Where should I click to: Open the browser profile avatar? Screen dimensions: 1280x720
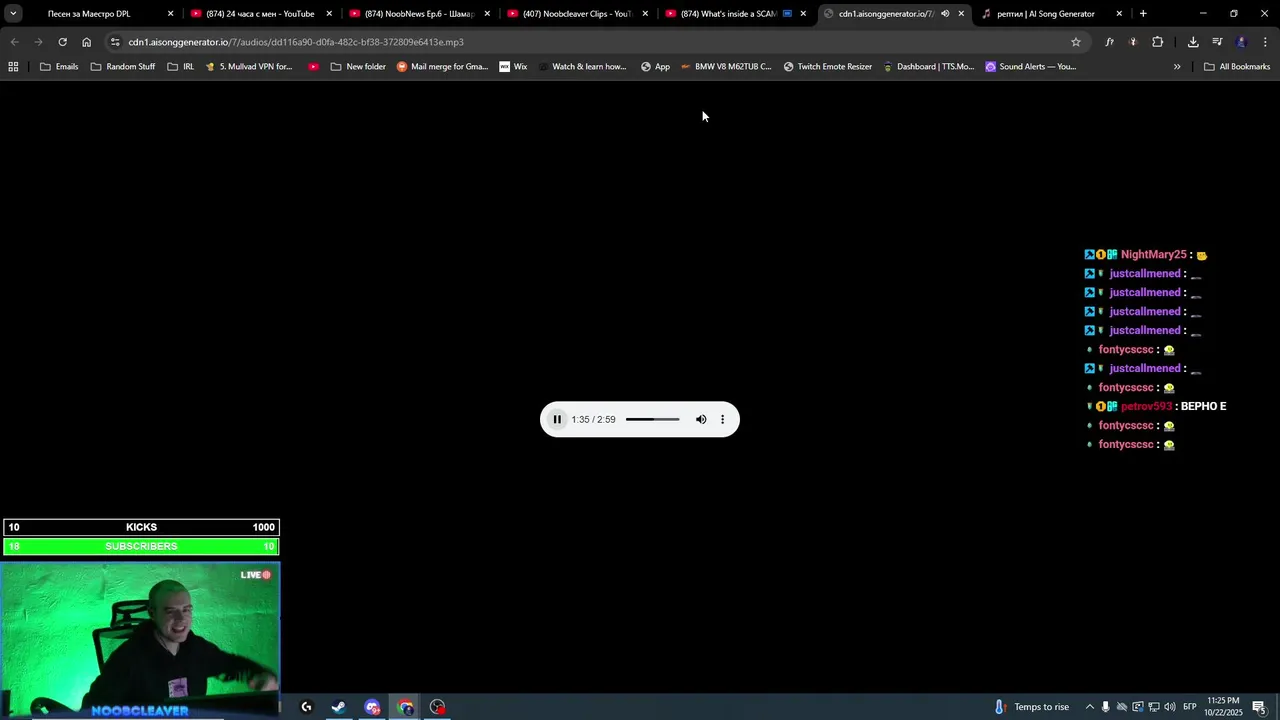click(1241, 42)
